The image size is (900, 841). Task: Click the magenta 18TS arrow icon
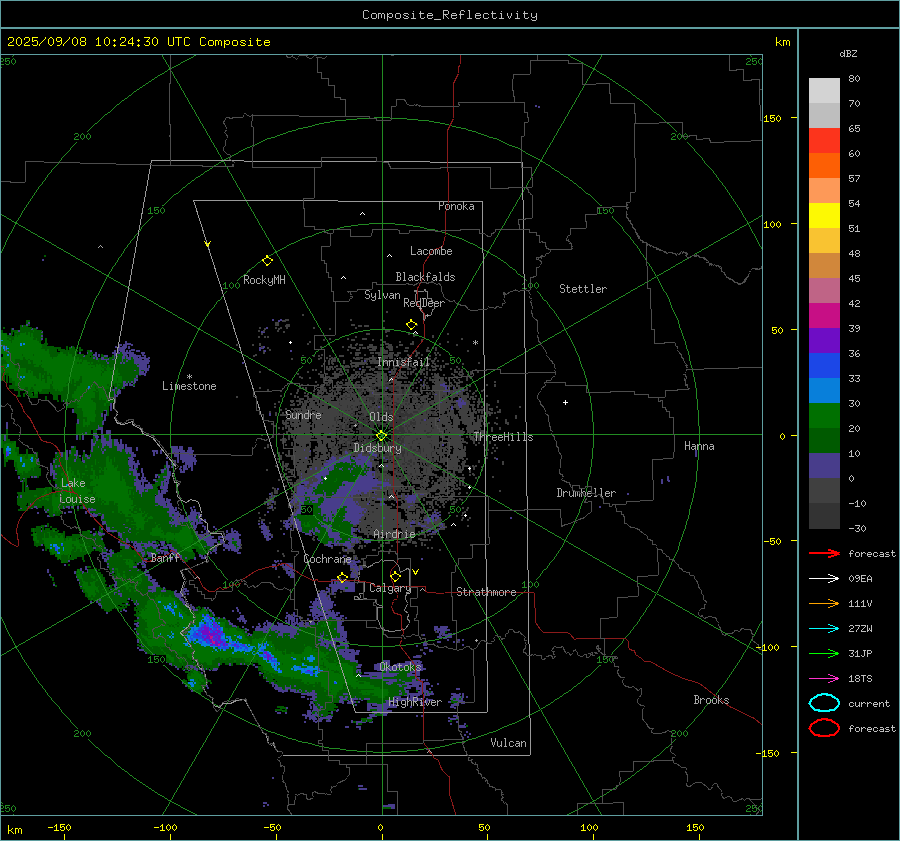[x=824, y=679]
